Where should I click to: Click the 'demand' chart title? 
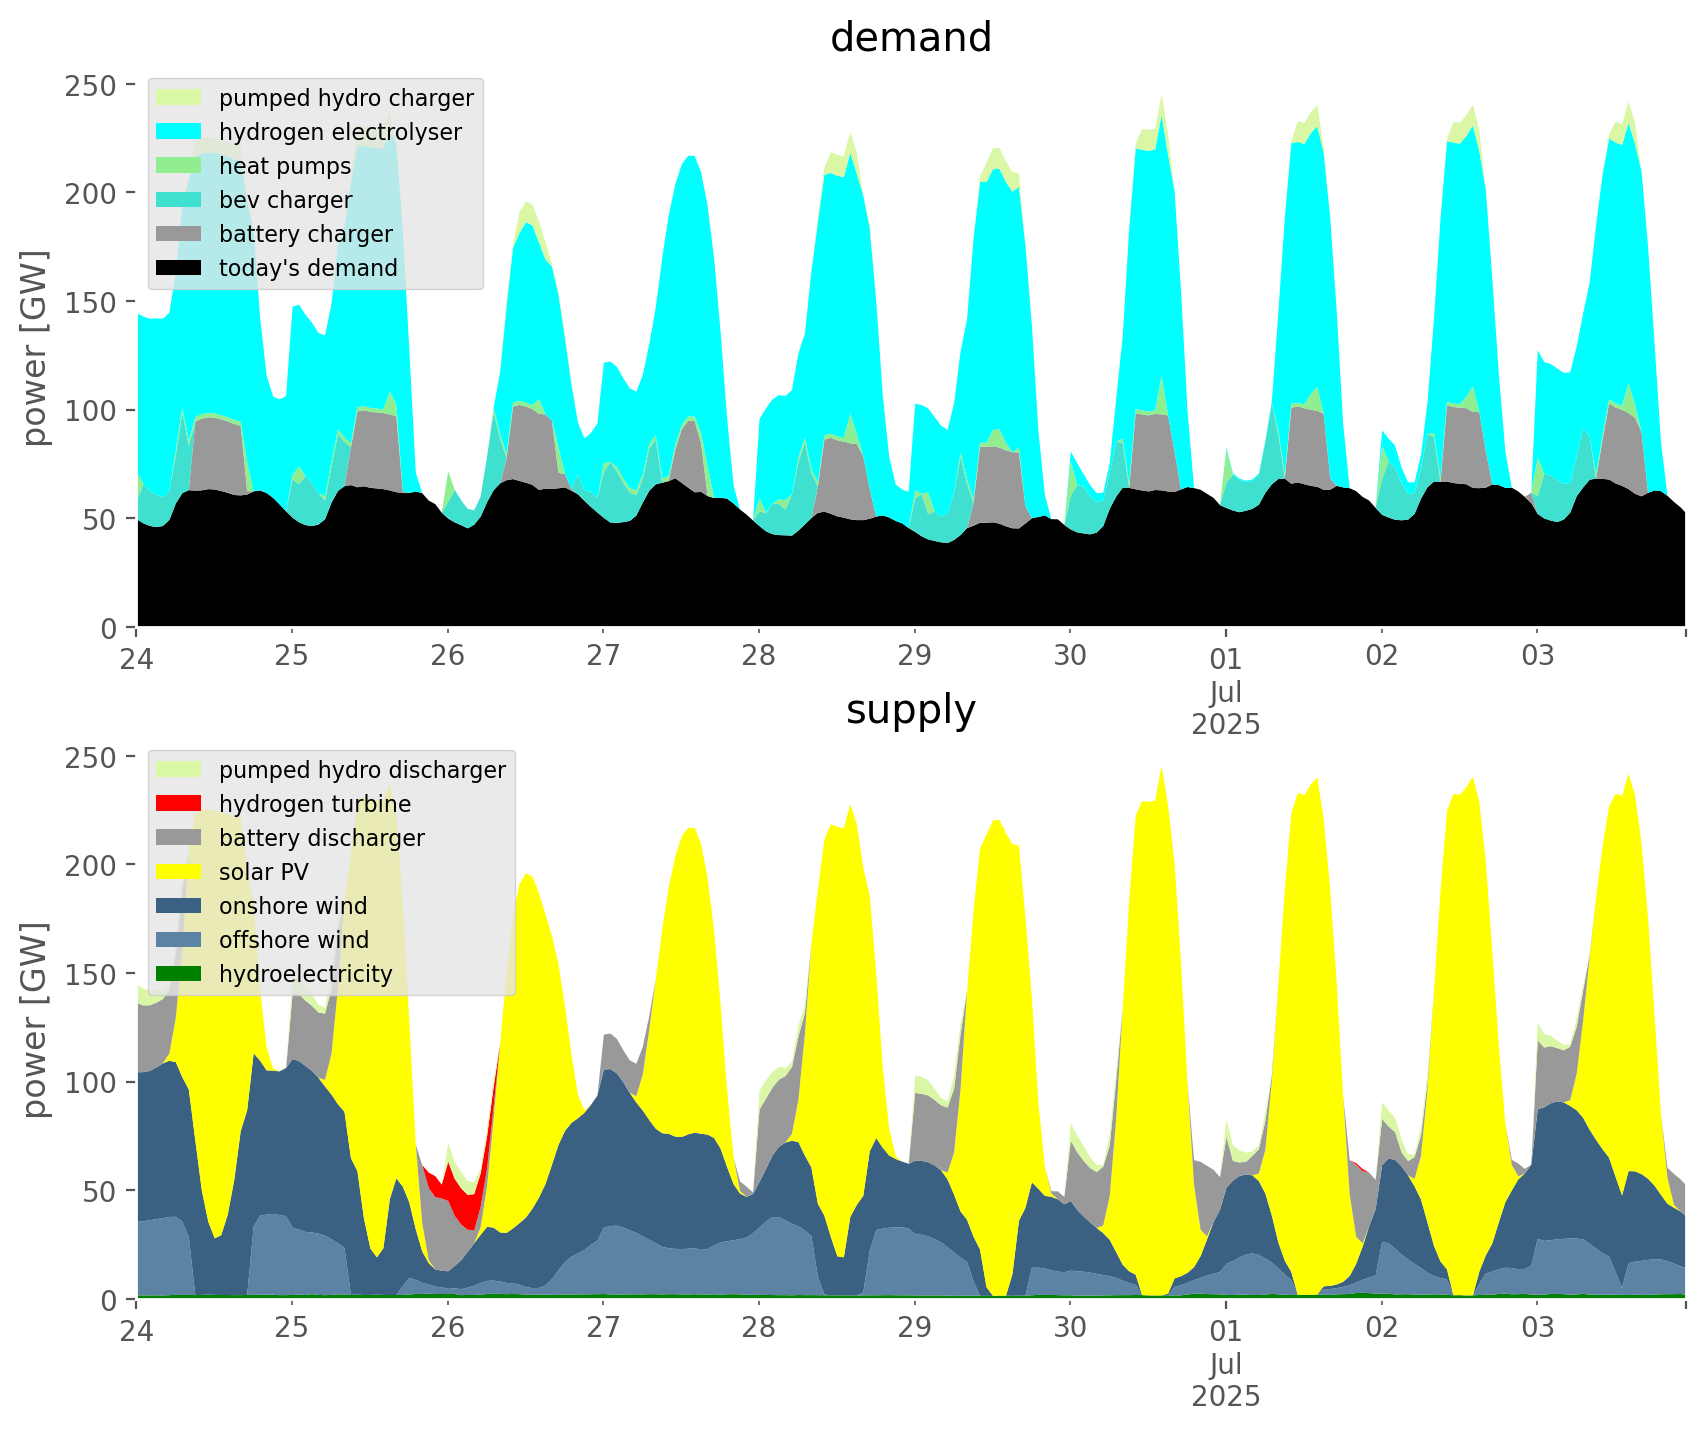pos(910,38)
